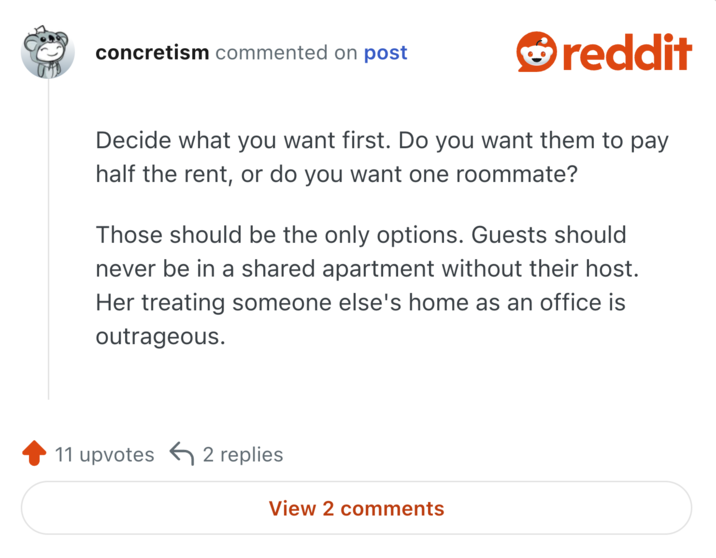The image size is (716, 558).
Task: Click the line starting "Her treating someone"
Action: pyautogui.click(x=360, y=302)
